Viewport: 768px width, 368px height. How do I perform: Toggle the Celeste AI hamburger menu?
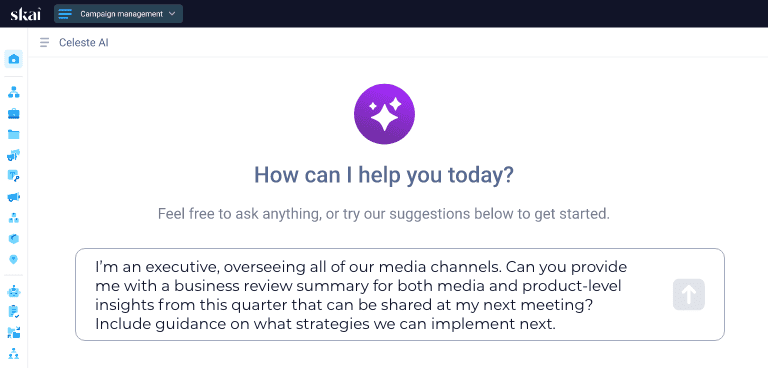tap(45, 43)
